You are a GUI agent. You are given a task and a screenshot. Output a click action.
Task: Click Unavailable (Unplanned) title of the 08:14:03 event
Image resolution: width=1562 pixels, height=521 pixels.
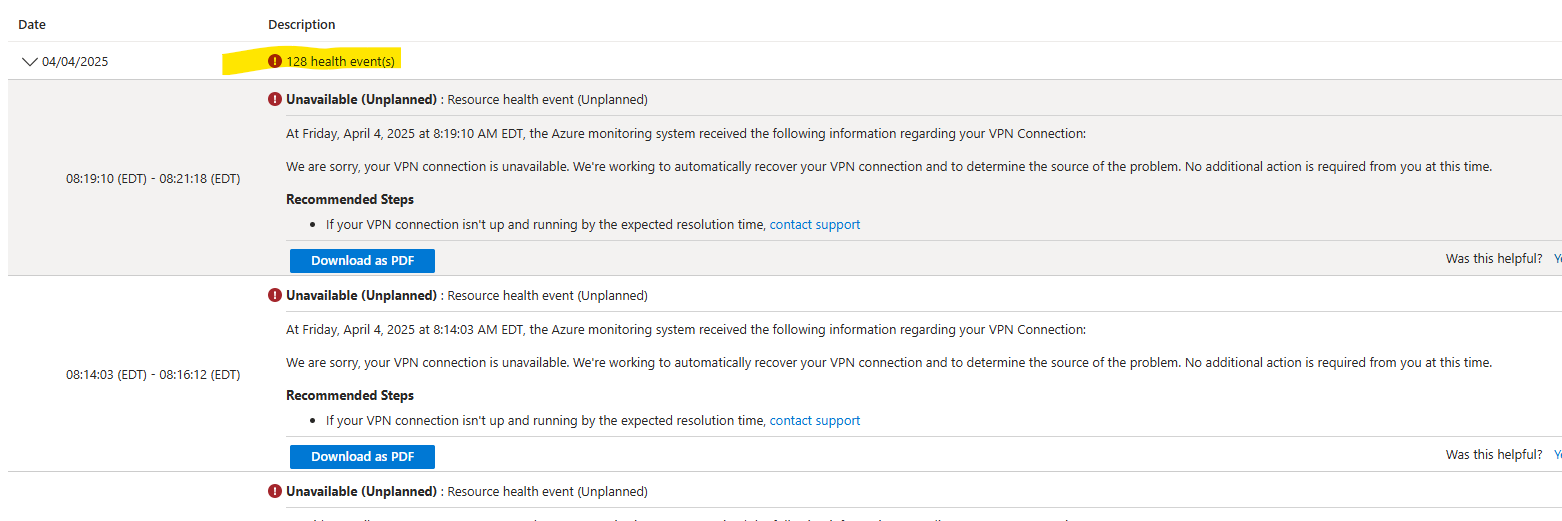click(x=361, y=296)
